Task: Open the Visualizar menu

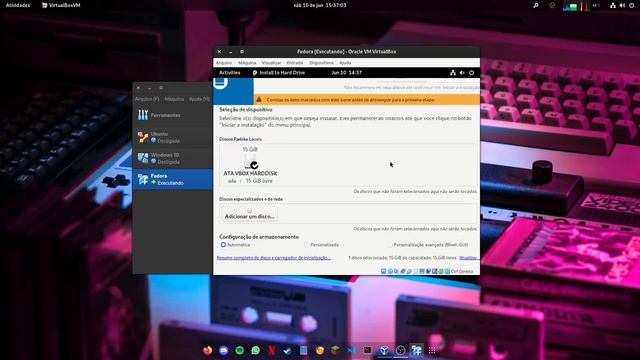Action: [271, 63]
